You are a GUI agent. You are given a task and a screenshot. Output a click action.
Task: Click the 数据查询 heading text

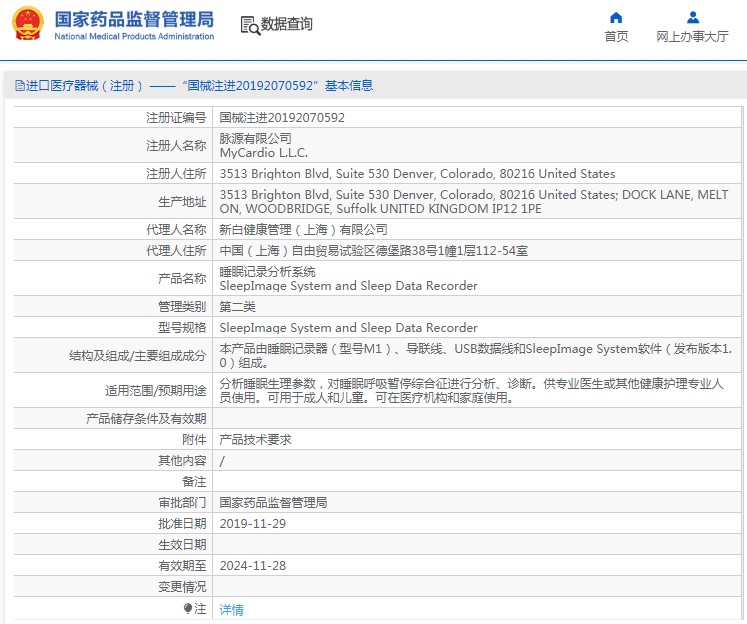286,24
